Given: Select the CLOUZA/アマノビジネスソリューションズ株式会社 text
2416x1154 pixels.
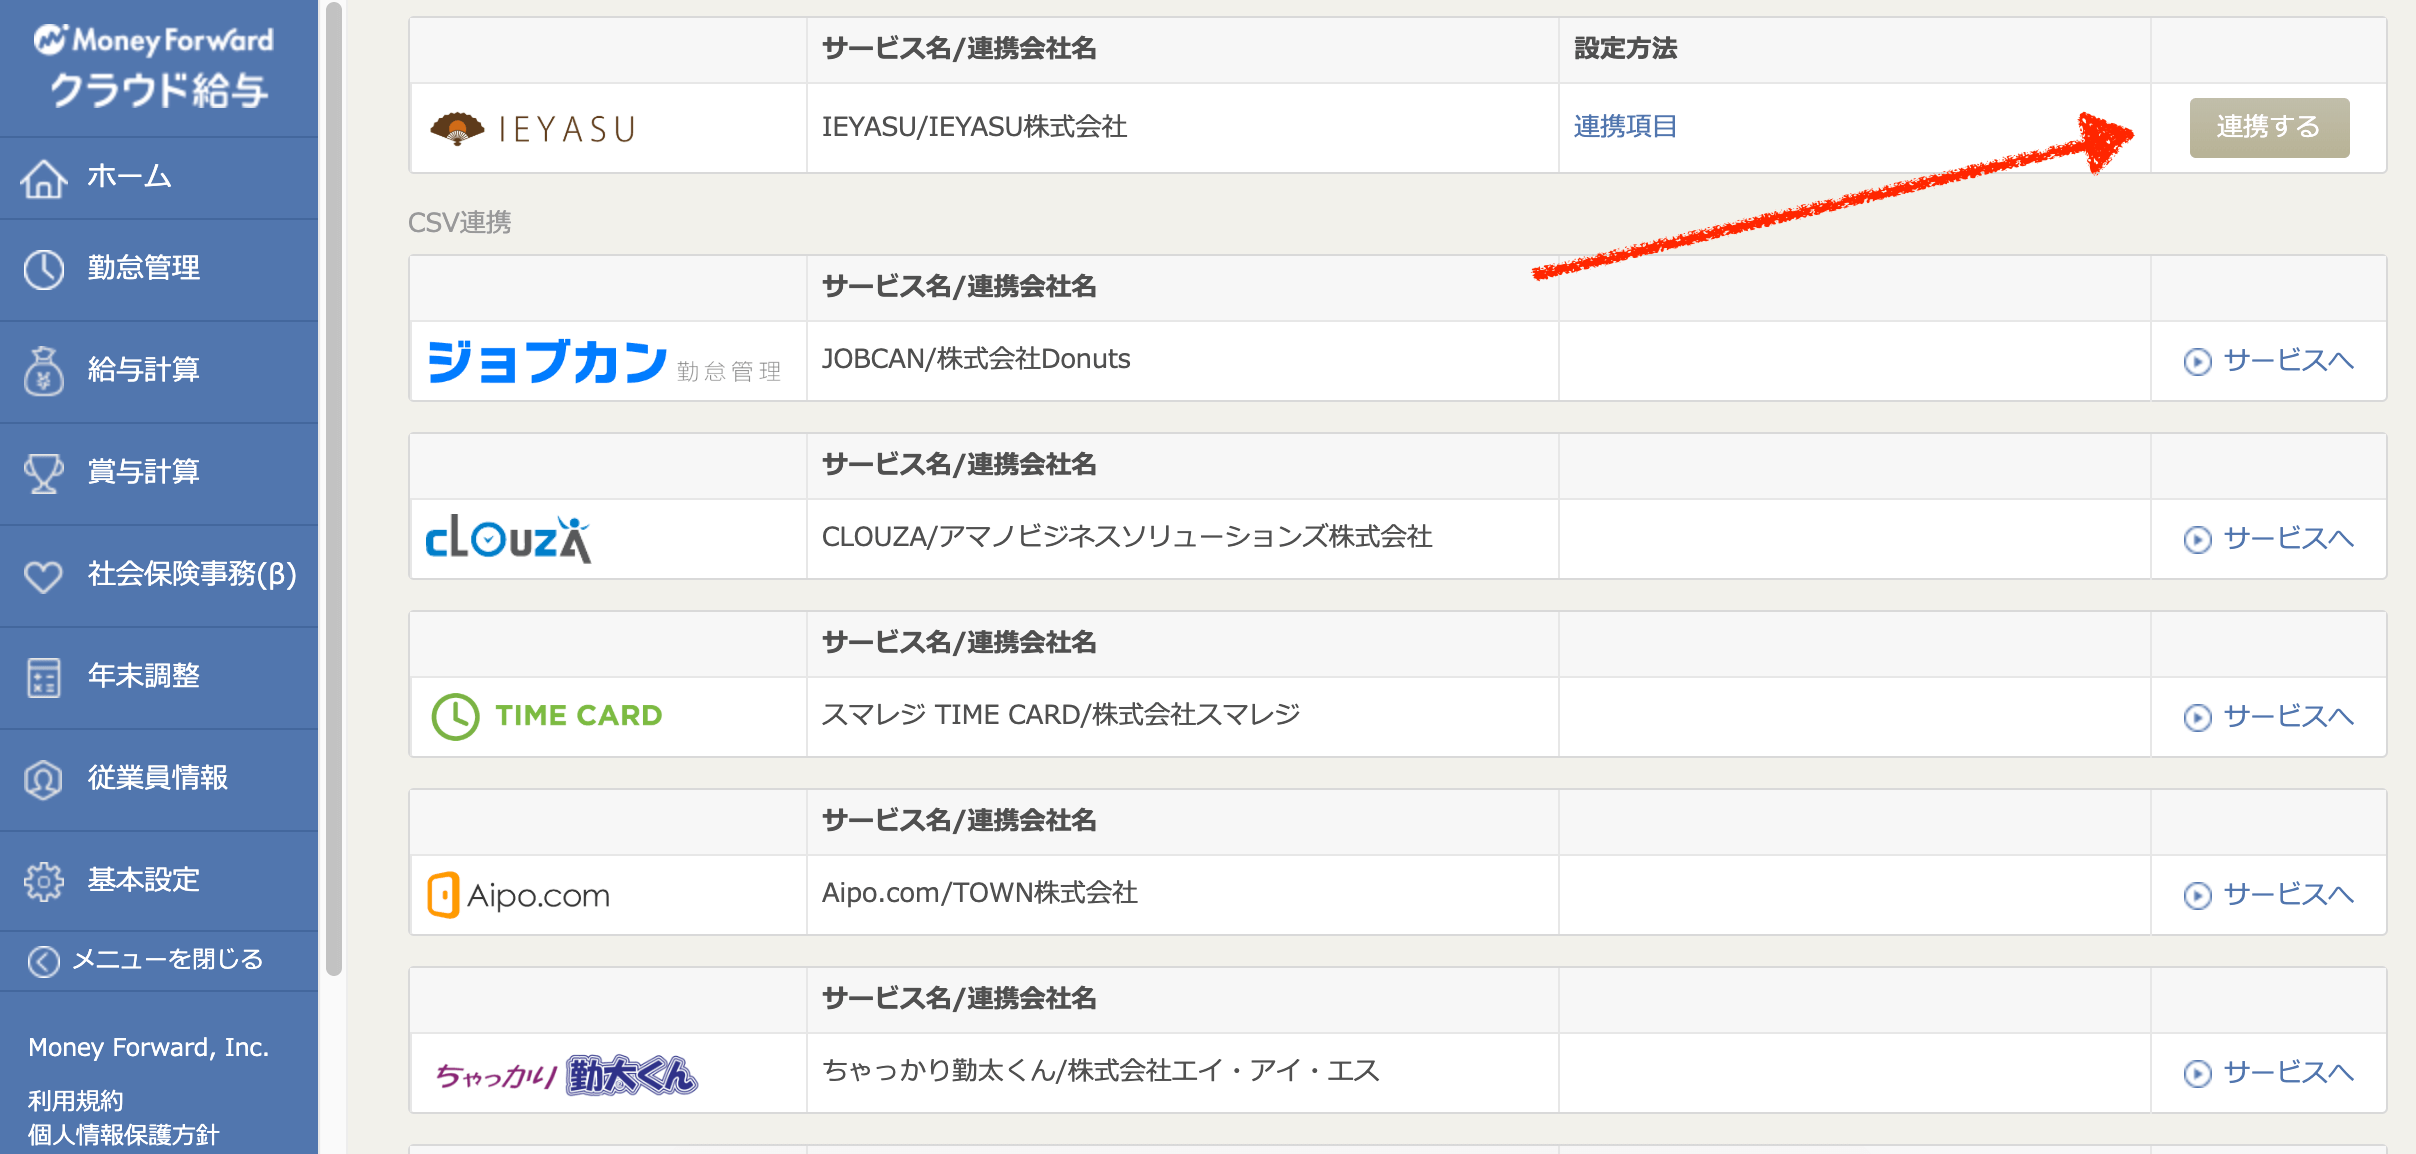Looking at the screenshot, I should pyautogui.click(x=1127, y=537).
